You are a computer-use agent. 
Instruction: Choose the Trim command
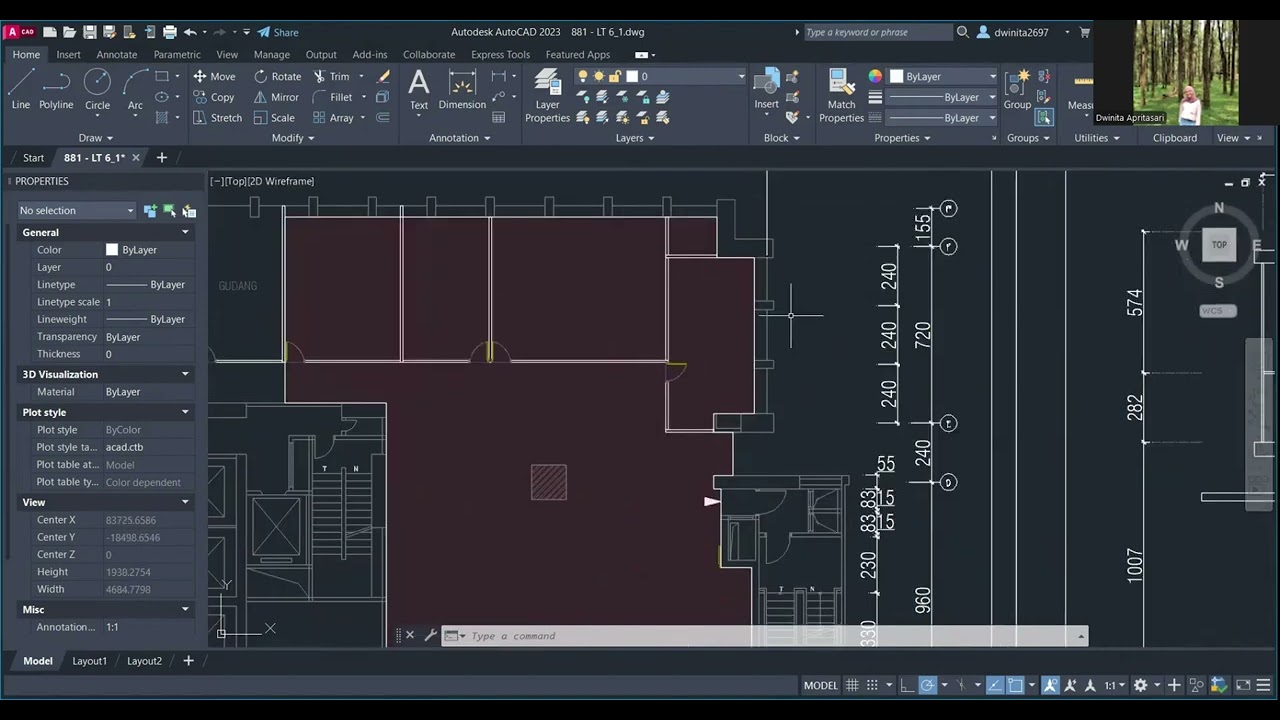[x=331, y=76]
